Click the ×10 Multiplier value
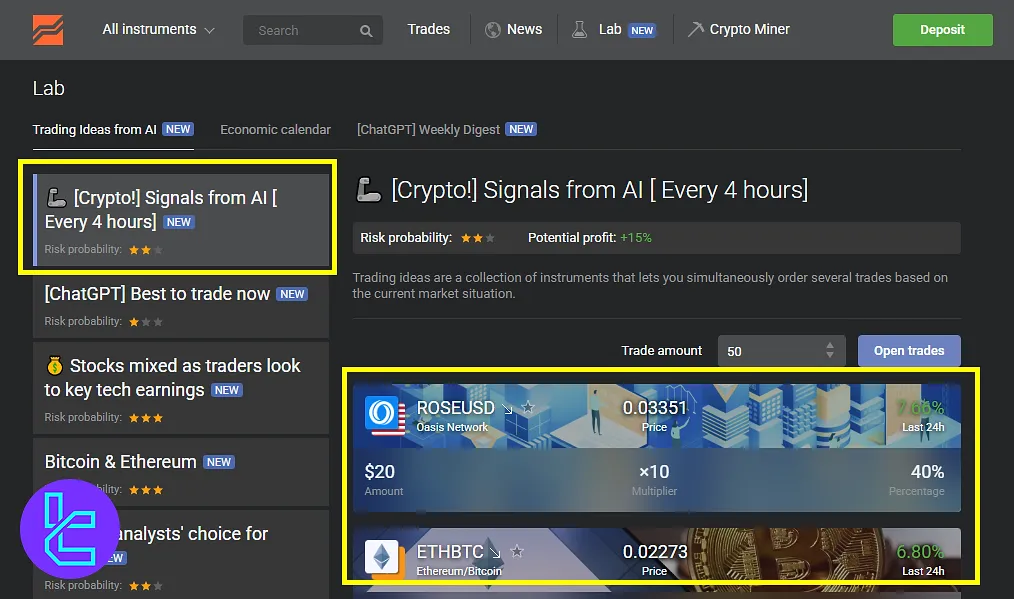 tap(654, 472)
